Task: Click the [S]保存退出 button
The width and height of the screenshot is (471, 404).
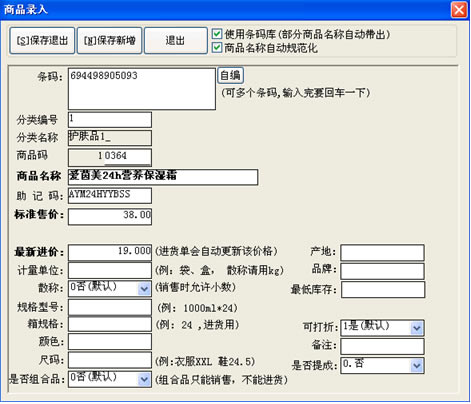Action: point(42,41)
